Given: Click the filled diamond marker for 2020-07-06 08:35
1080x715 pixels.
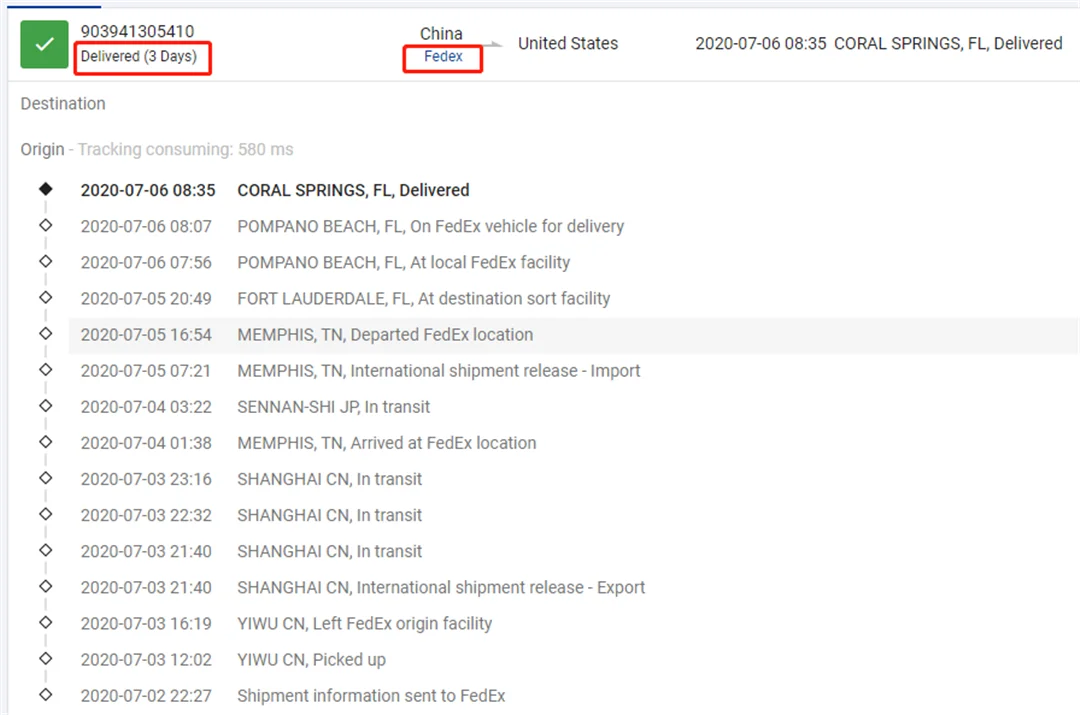Looking at the screenshot, I should 45,189.
